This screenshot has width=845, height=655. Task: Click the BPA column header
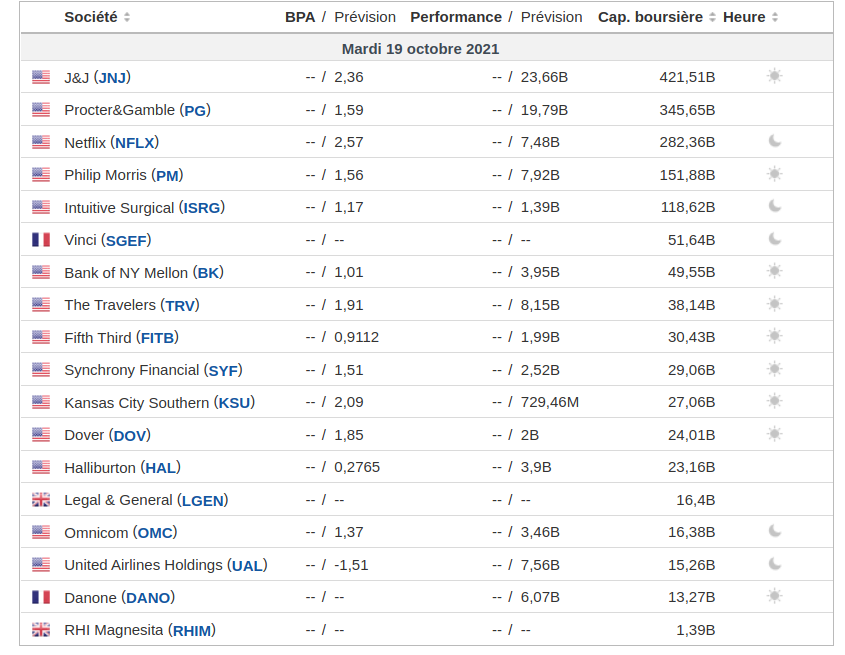click(300, 17)
